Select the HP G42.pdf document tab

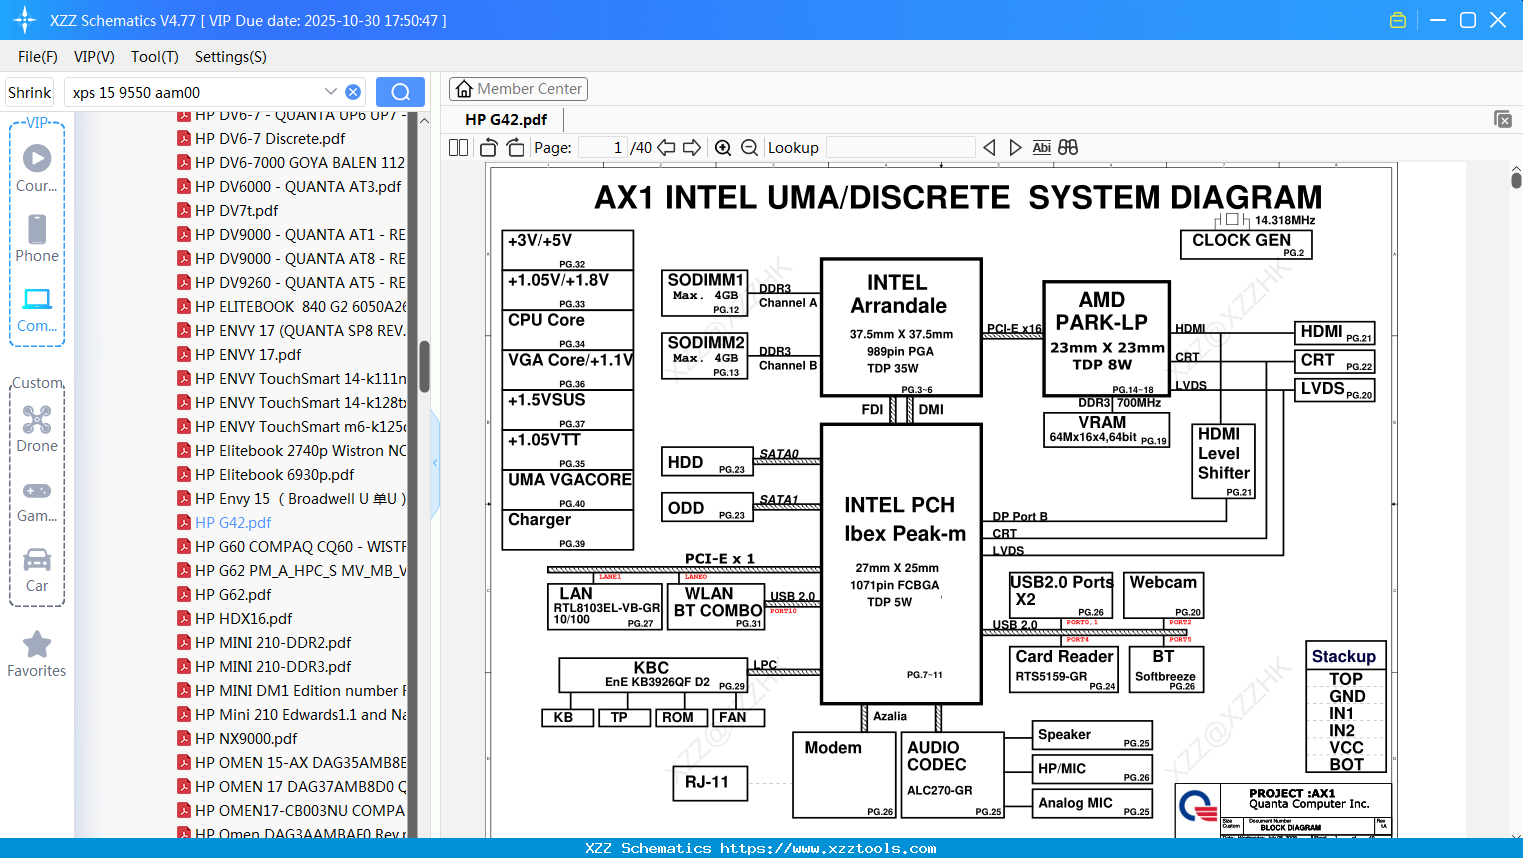(506, 119)
